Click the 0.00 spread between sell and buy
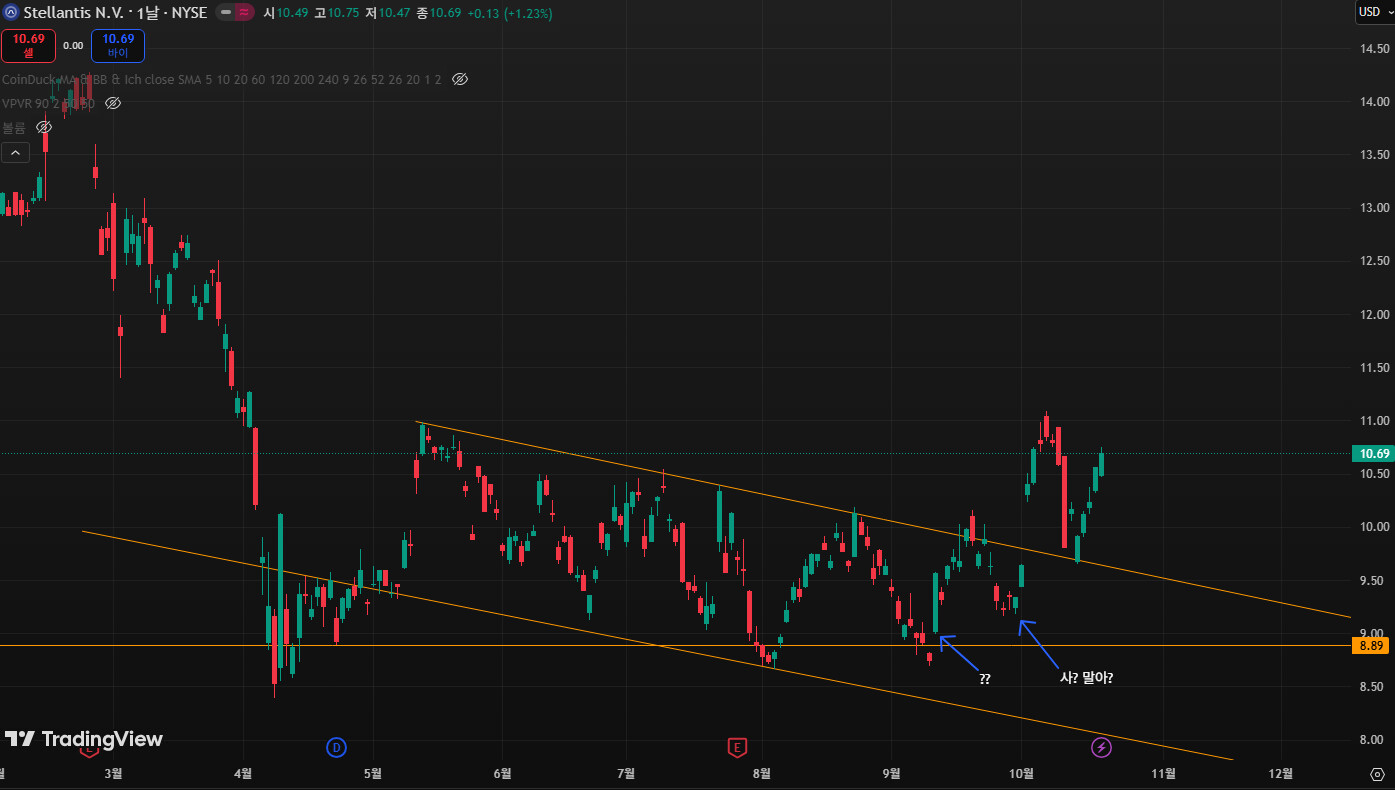1395x790 pixels. pos(73,45)
